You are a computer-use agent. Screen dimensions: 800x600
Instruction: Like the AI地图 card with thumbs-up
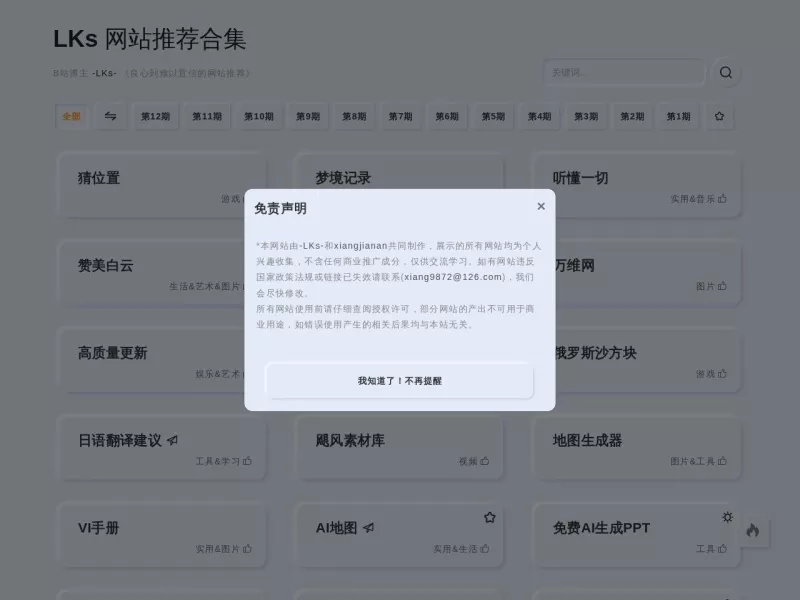pos(485,548)
